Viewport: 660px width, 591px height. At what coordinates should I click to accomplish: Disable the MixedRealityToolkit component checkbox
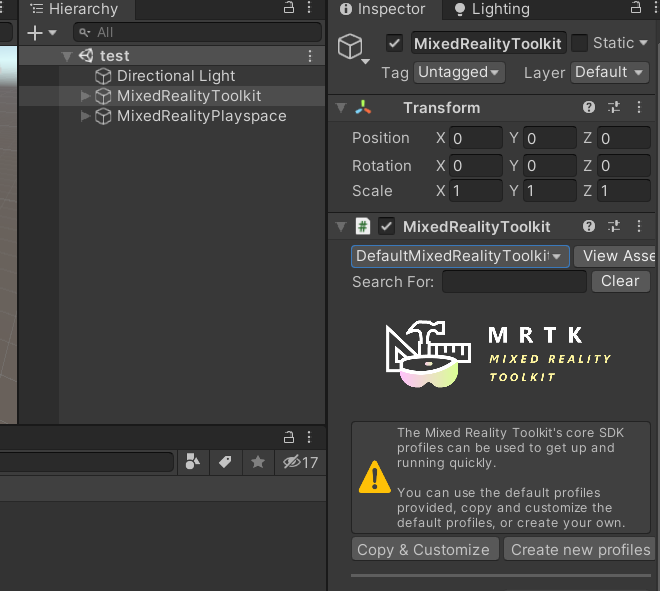tap(386, 226)
